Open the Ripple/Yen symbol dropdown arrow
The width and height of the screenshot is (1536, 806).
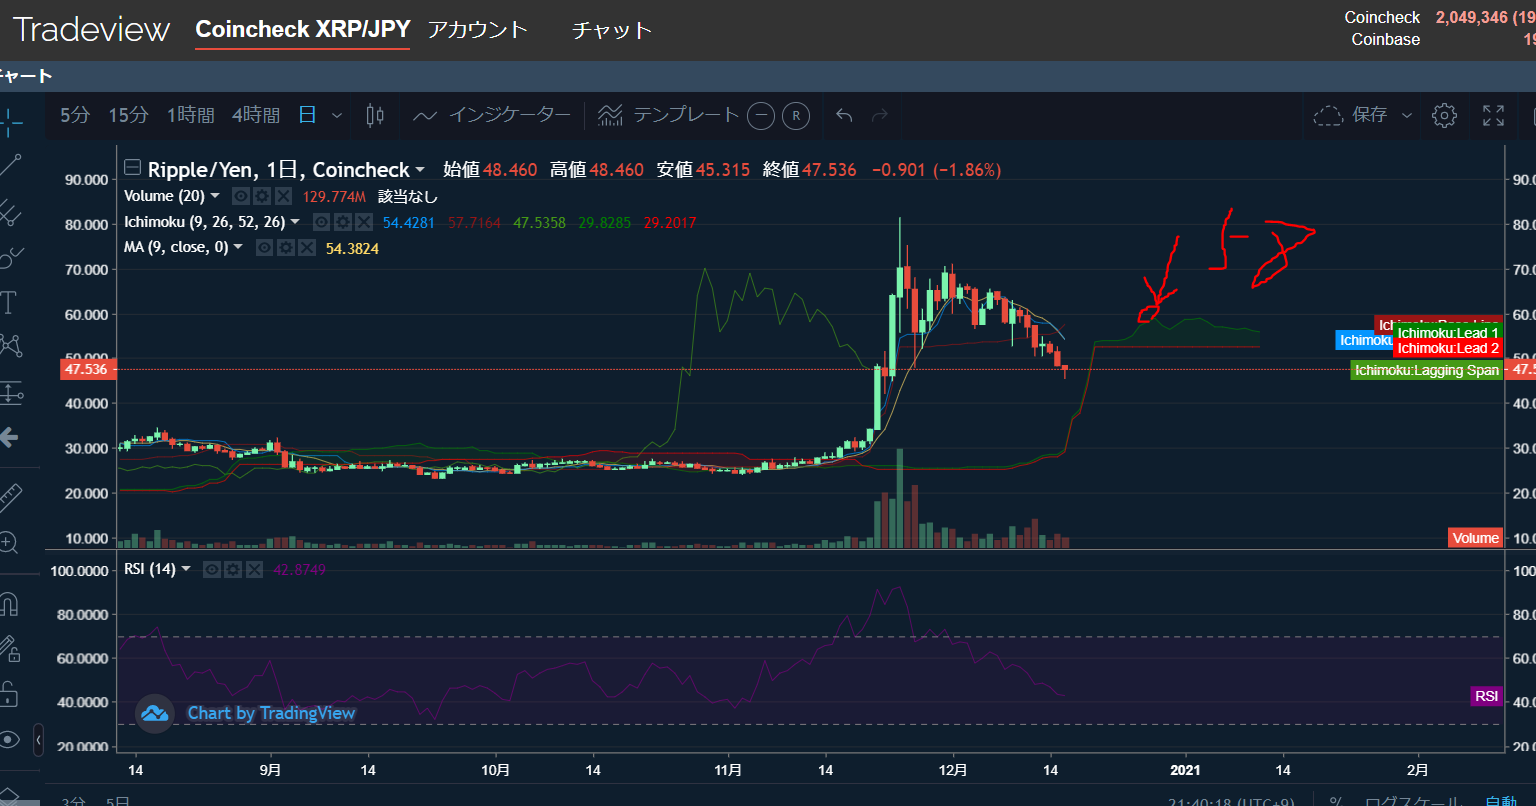pos(420,170)
